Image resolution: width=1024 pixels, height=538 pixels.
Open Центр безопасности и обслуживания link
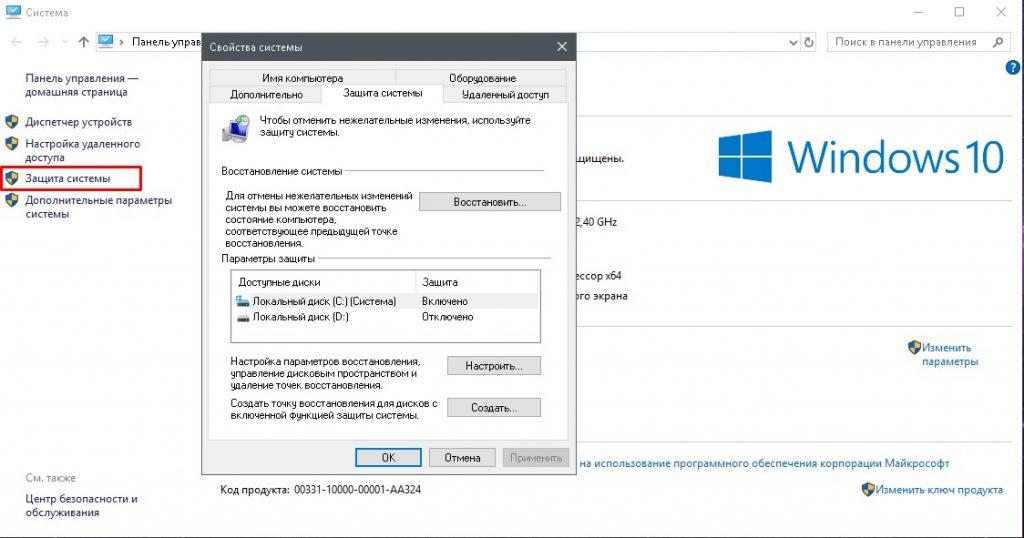pos(81,505)
